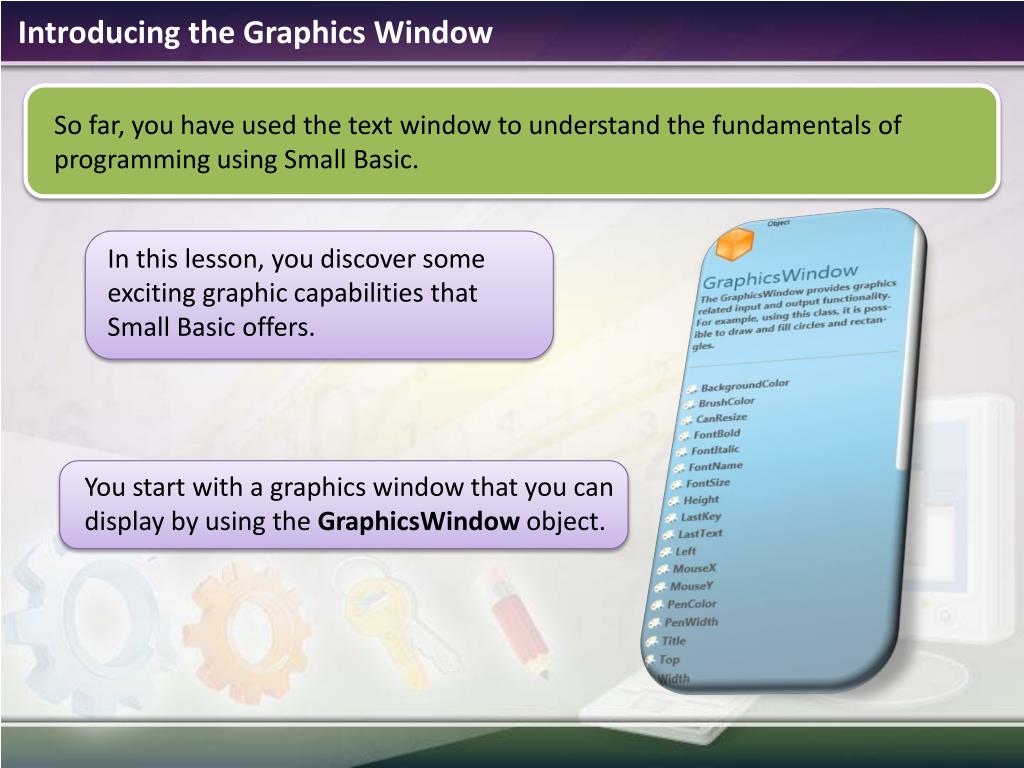Click the property icon beside MouseY

pyautogui.click(x=660, y=587)
